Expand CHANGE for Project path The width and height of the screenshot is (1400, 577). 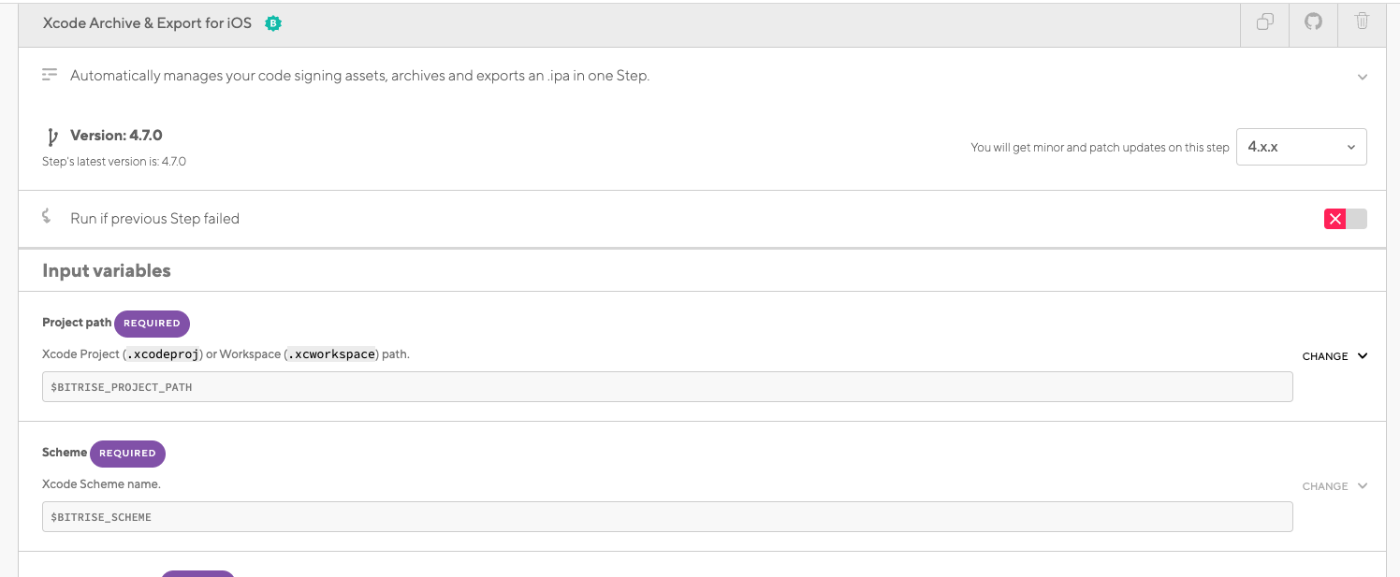coord(1334,356)
